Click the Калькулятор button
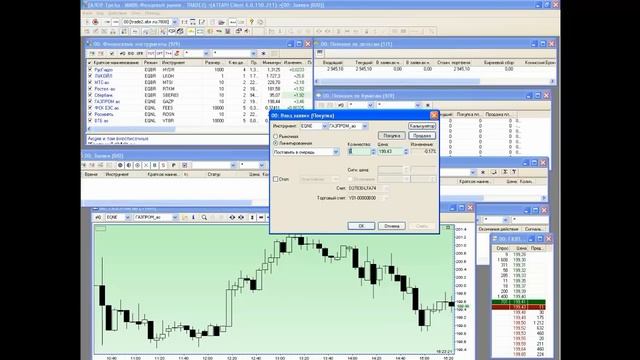Viewport: 640px width, 360px height. [422, 126]
